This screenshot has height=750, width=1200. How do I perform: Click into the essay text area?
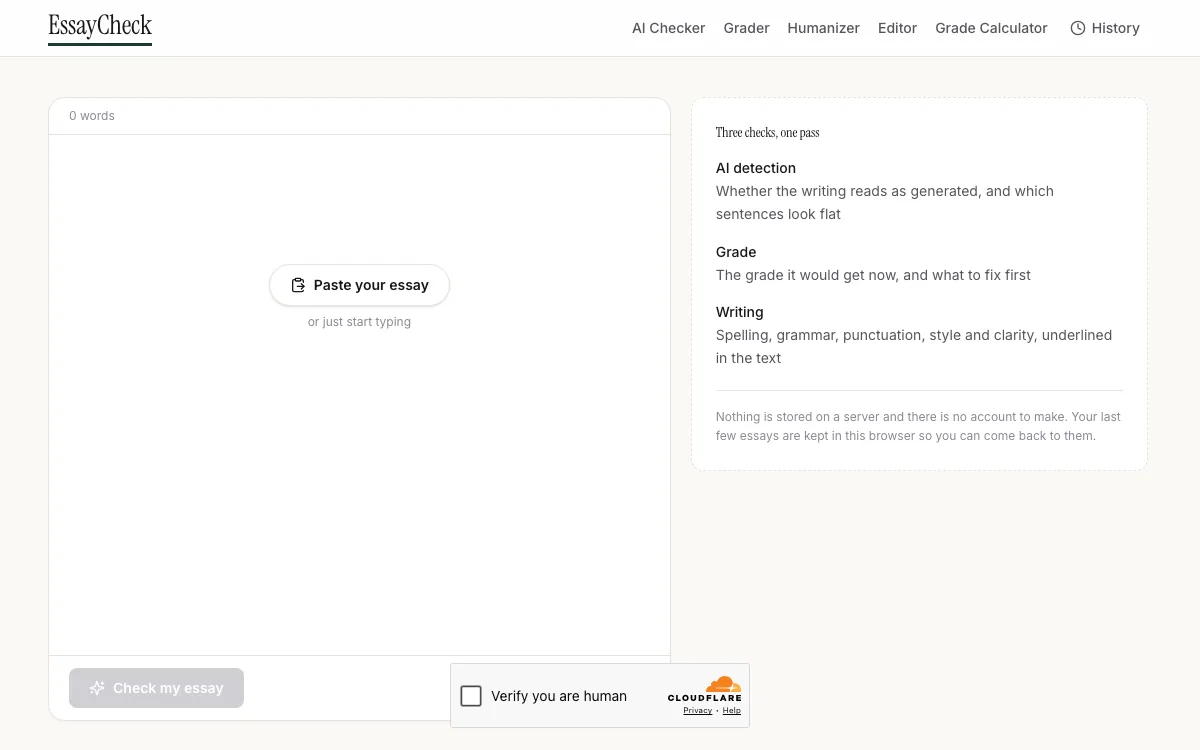(359, 395)
